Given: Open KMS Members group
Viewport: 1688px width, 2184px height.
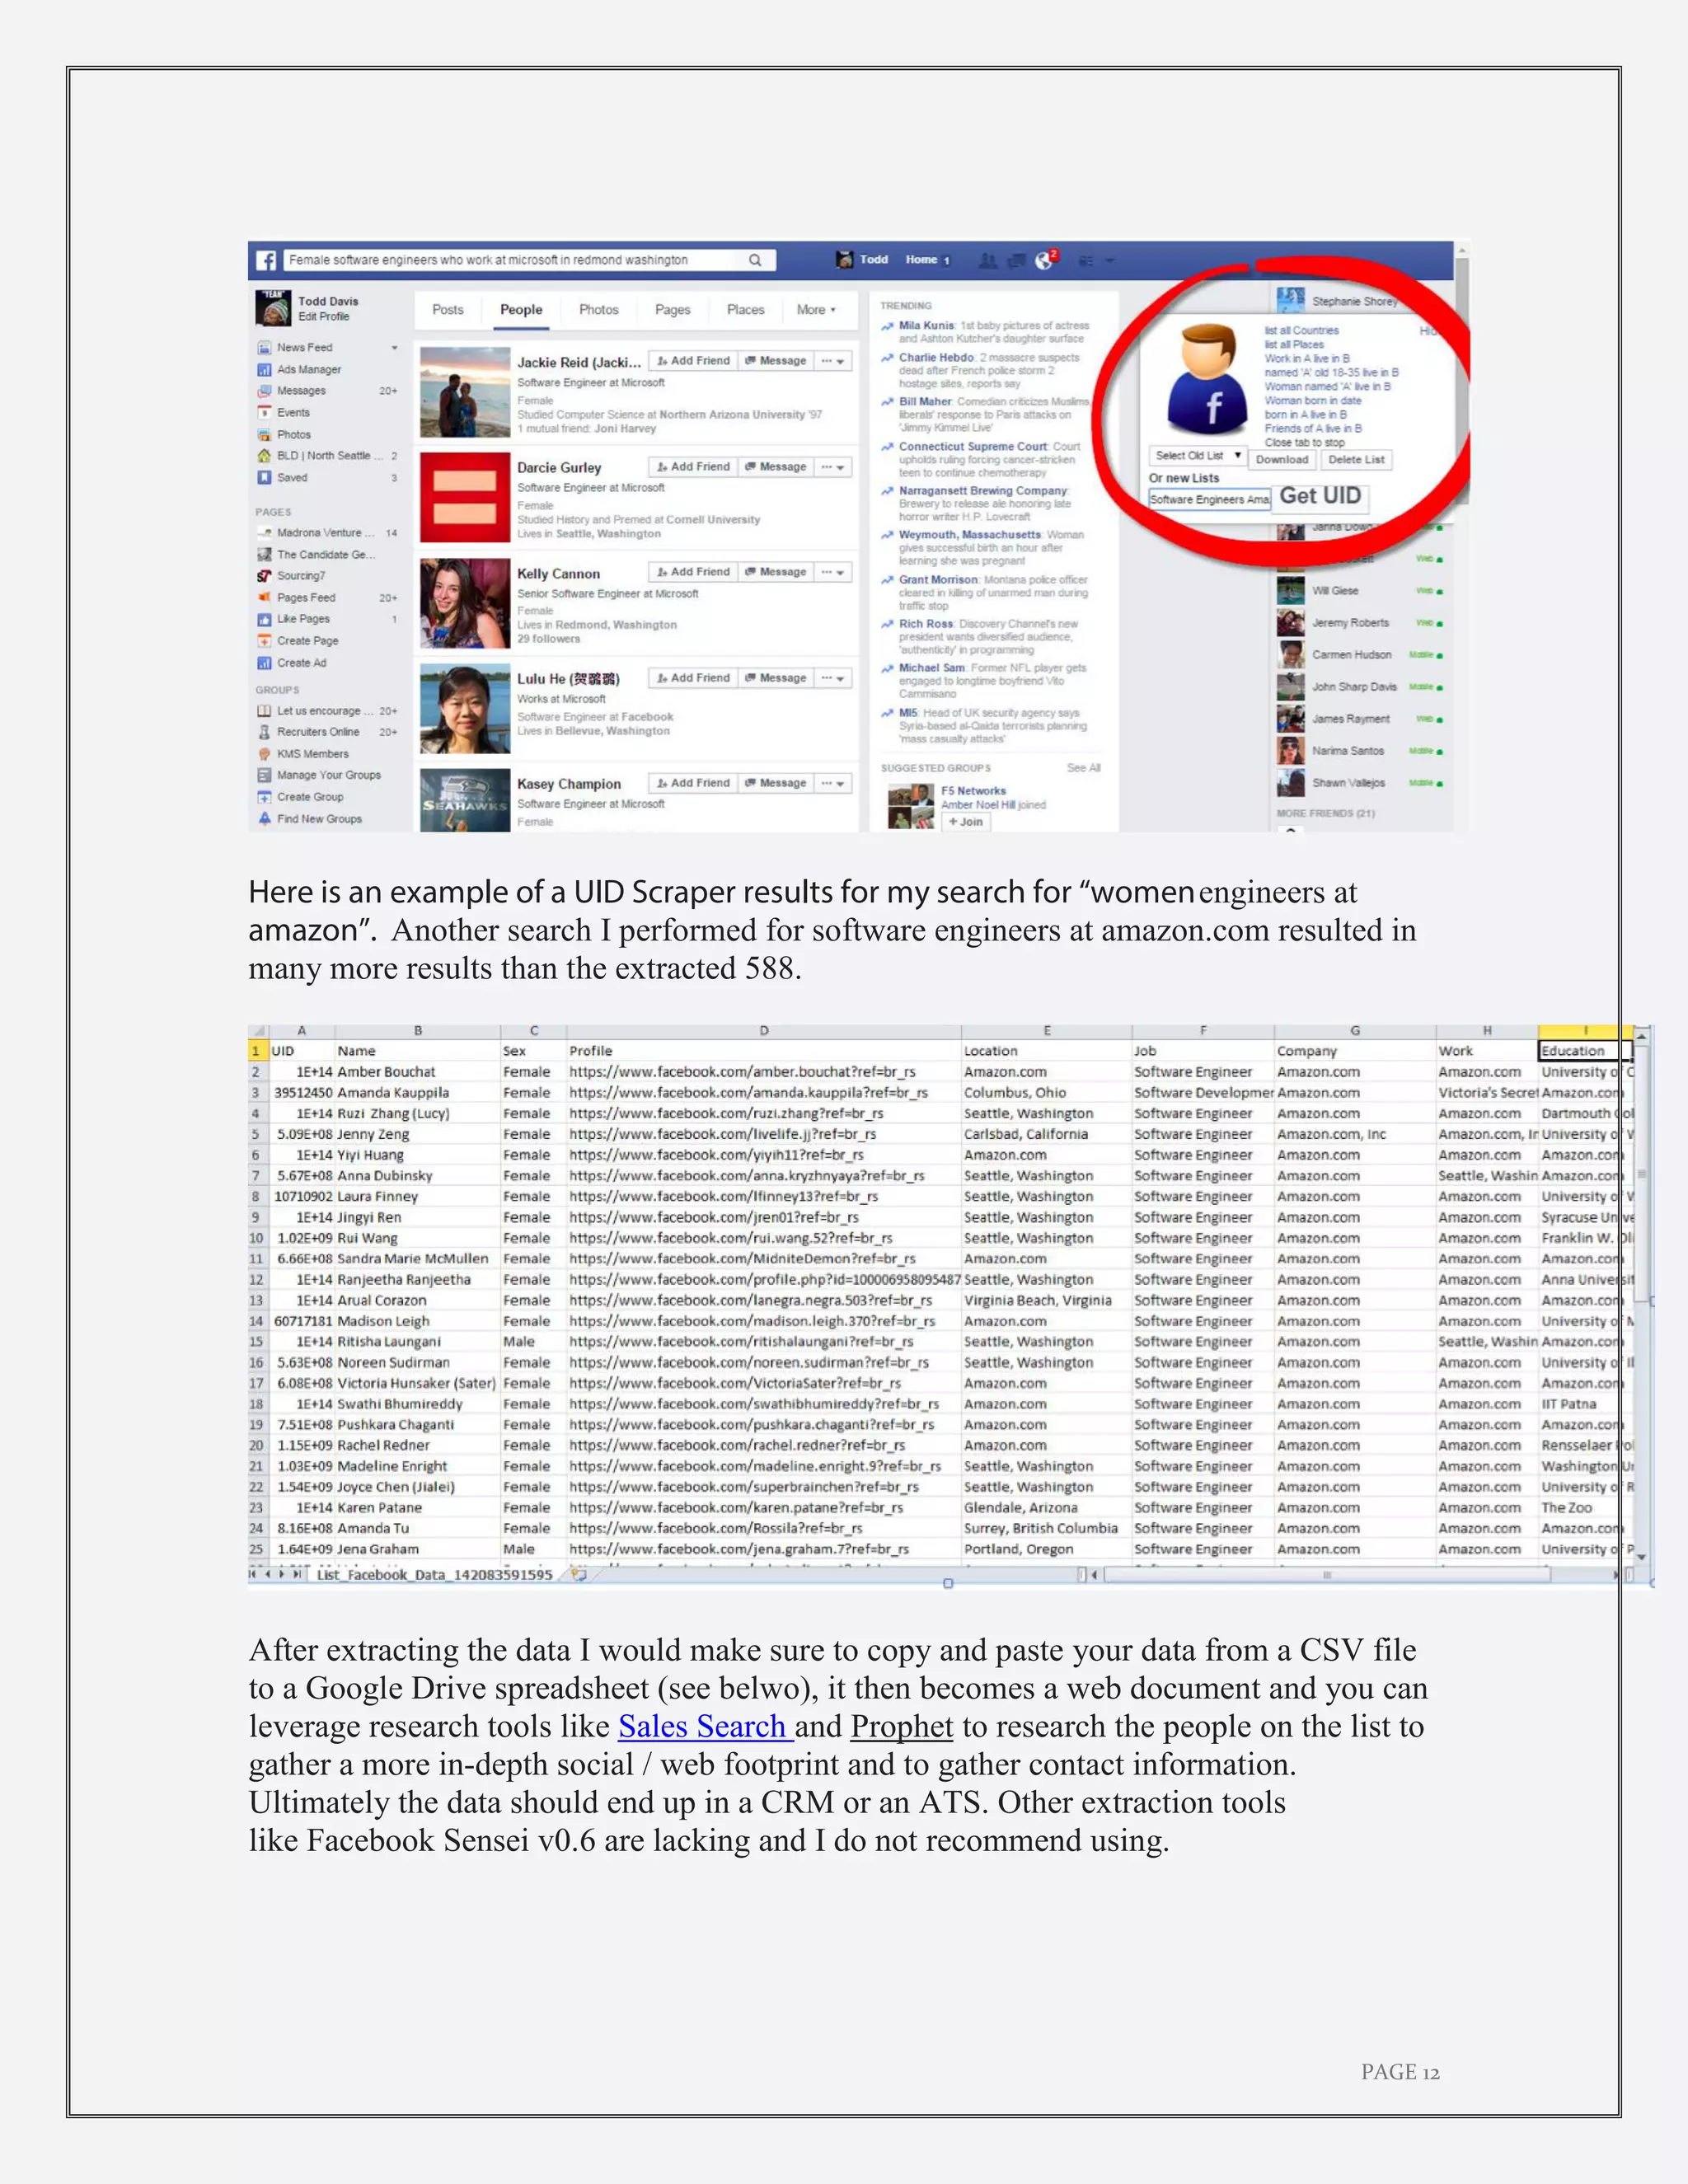Looking at the screenshot, I should (x=312, y=754).
